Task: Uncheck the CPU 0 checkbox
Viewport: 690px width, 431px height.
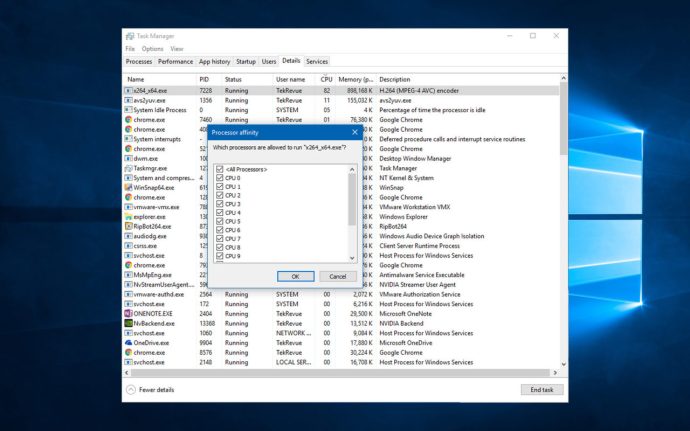Action: point(220,178)
